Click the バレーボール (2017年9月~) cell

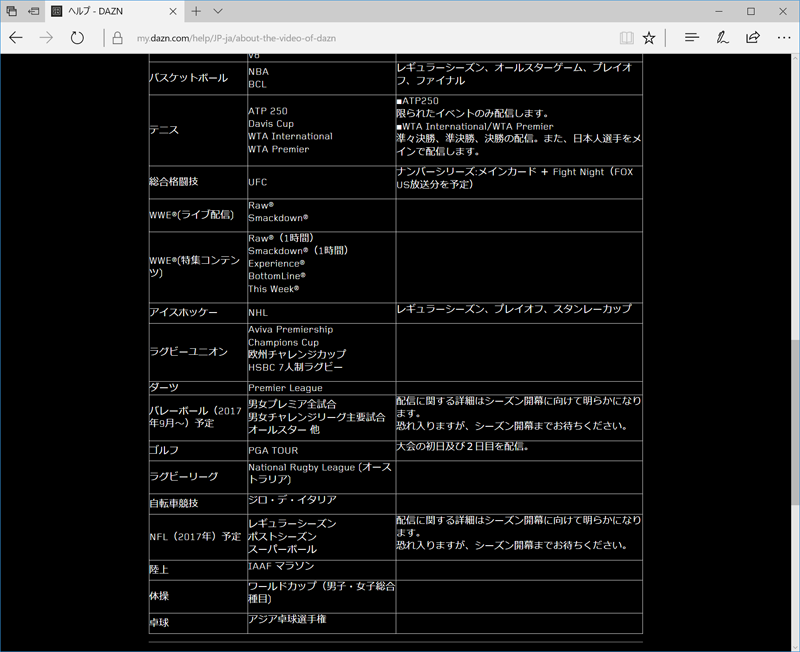point(198,417)
